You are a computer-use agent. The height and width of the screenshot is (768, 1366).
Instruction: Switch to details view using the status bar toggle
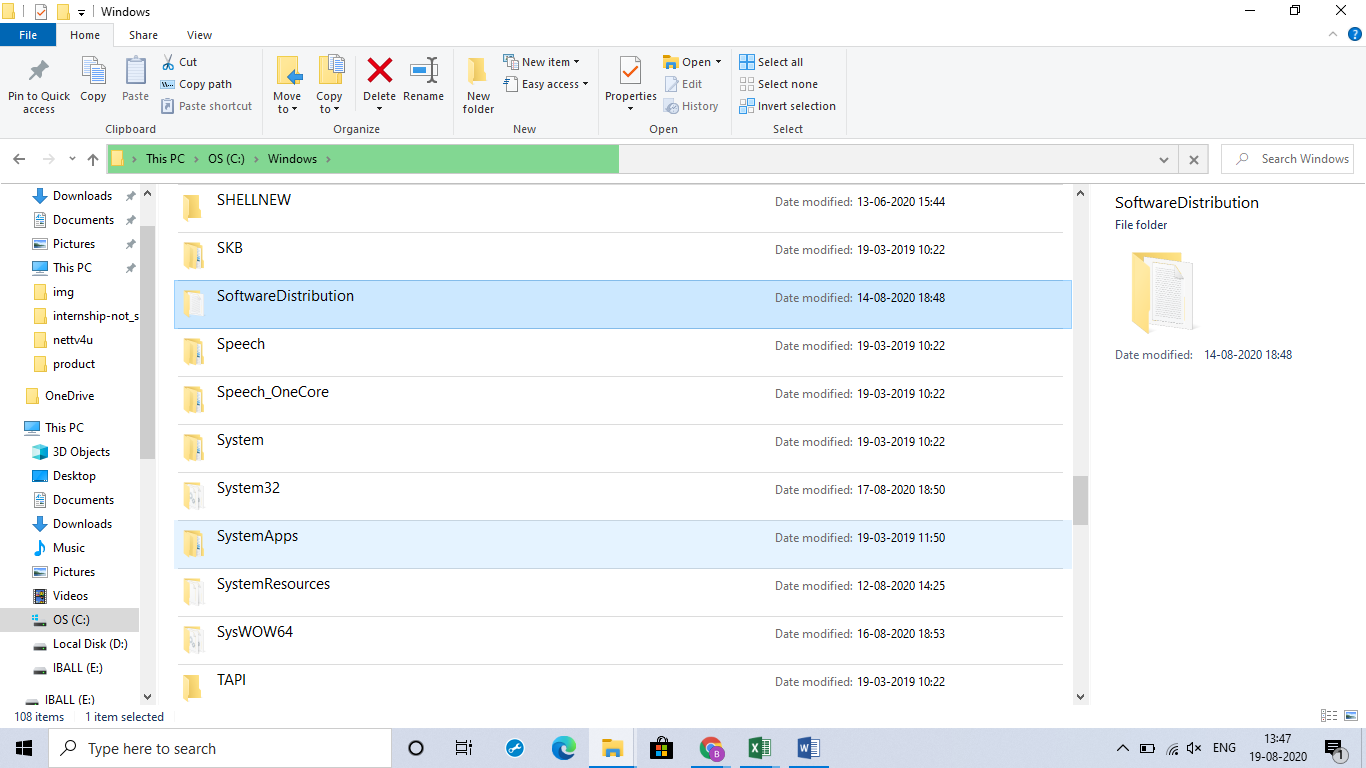tap(1328, 716)
